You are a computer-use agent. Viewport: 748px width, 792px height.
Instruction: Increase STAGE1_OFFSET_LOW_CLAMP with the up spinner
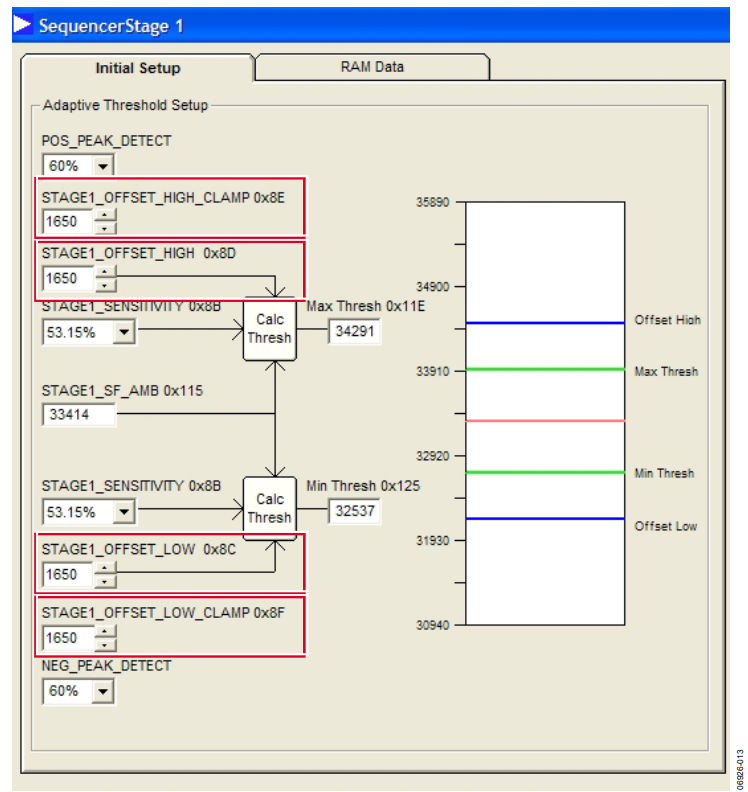(x=105, y=631)
